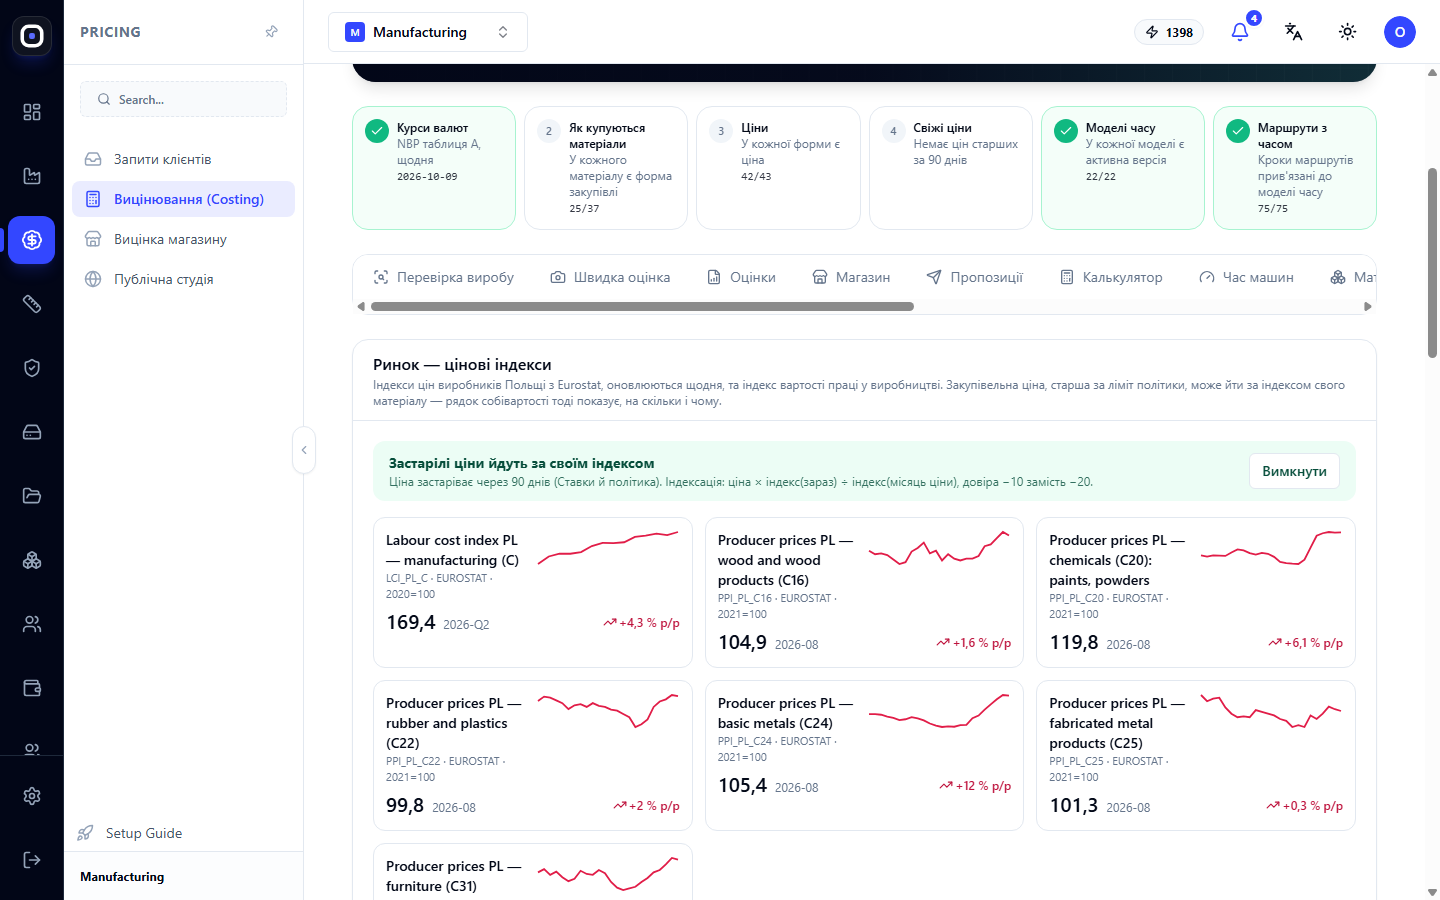
Task: Click the Вимкнути button
Action: click(x=1294, y=471)
